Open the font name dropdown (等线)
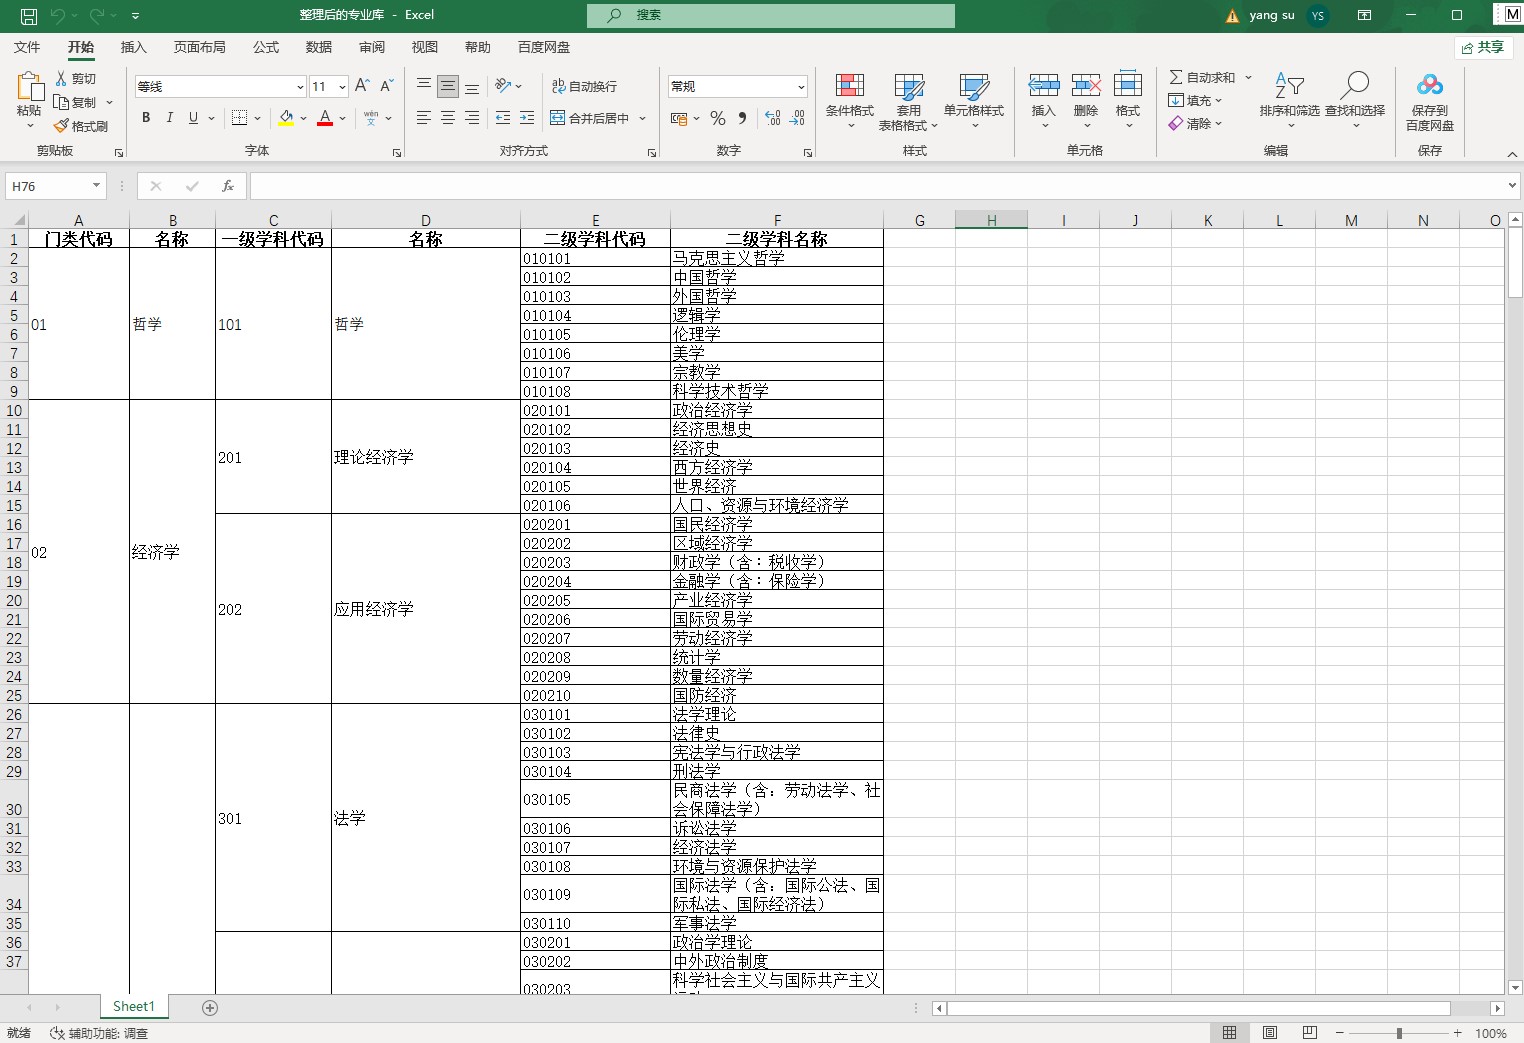The height and width of the screenshot is (1043, 1524). (x=299, y=87)
